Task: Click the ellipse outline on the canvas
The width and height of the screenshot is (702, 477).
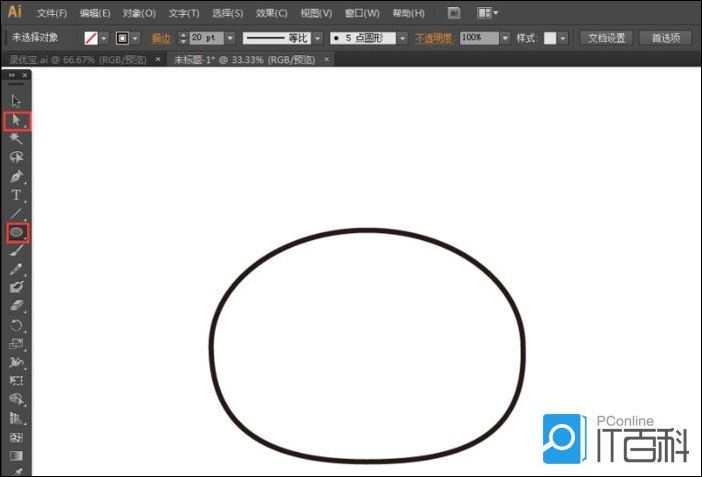Action: [367, 230]
